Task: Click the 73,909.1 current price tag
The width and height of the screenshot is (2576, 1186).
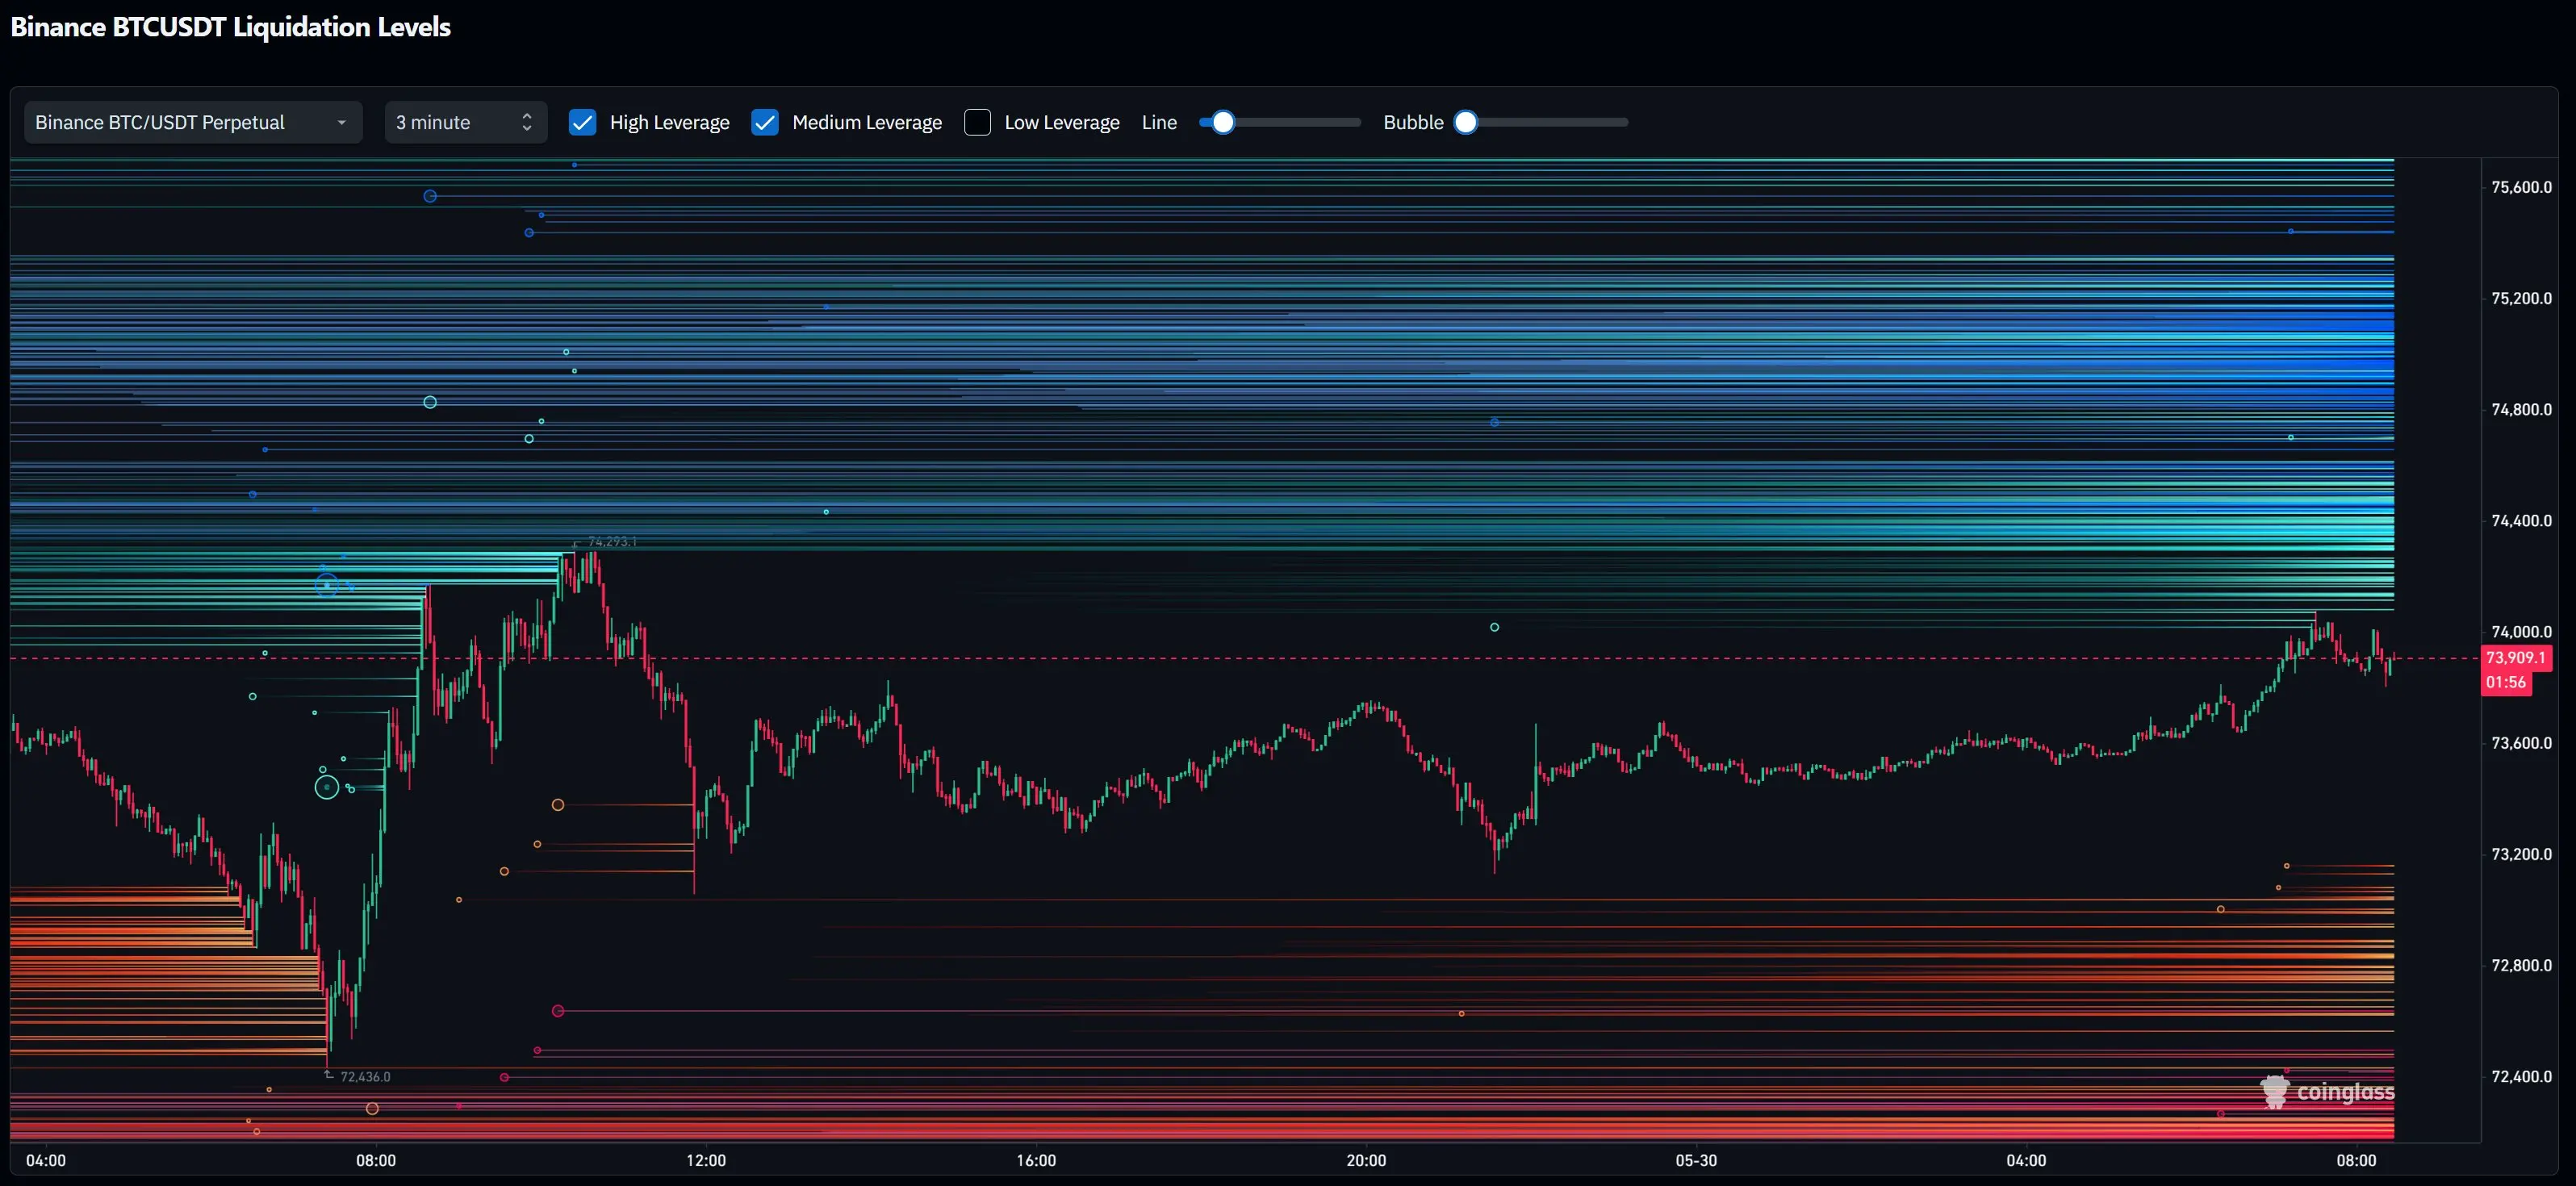Action: (x=2516, y=657)
